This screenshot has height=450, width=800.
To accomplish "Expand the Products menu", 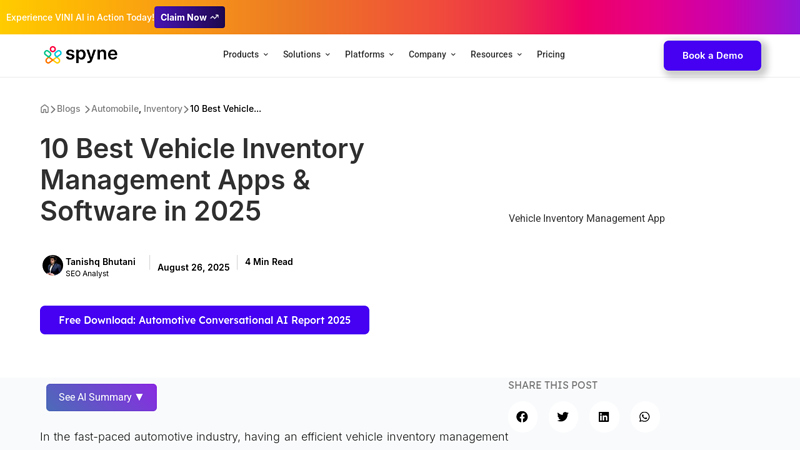I will click(x=245, y=55).
